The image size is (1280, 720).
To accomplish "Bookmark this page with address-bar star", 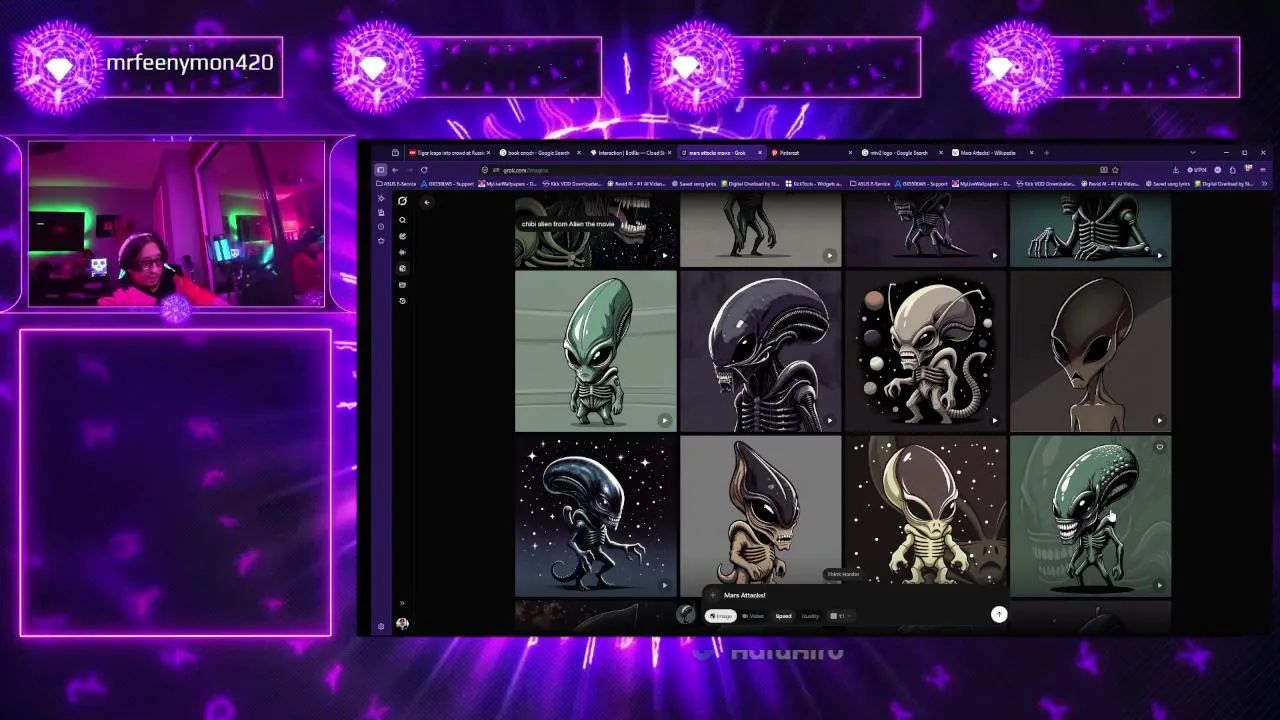I will coord(1115,170).
